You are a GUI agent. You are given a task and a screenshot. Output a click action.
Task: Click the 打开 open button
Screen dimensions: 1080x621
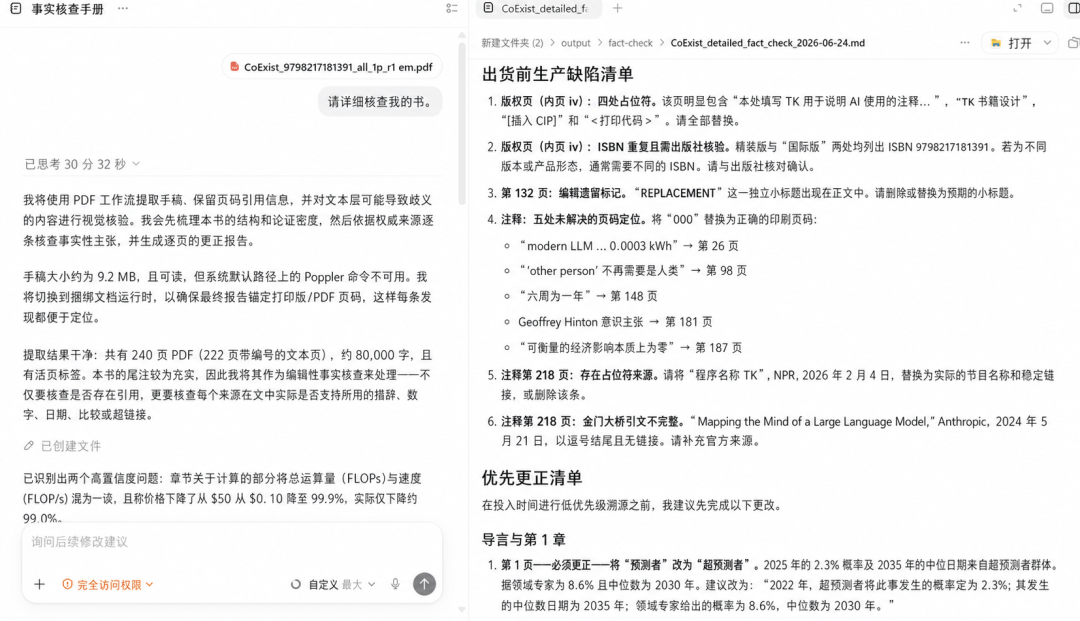(1012, 43)
